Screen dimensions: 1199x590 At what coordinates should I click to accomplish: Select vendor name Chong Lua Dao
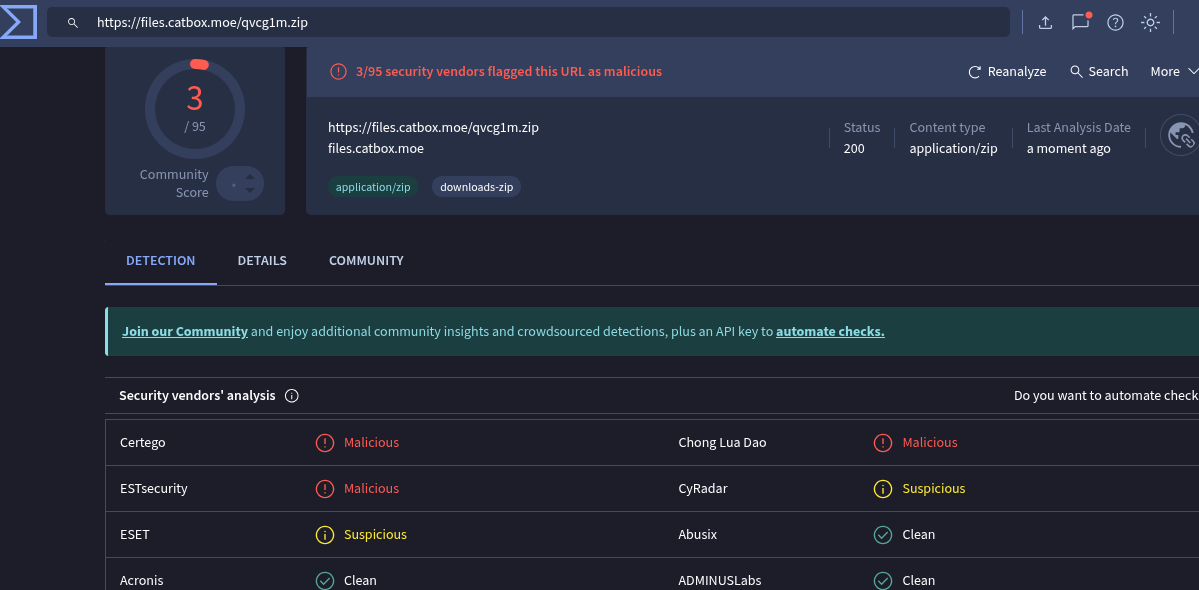[x=723, y=442]
